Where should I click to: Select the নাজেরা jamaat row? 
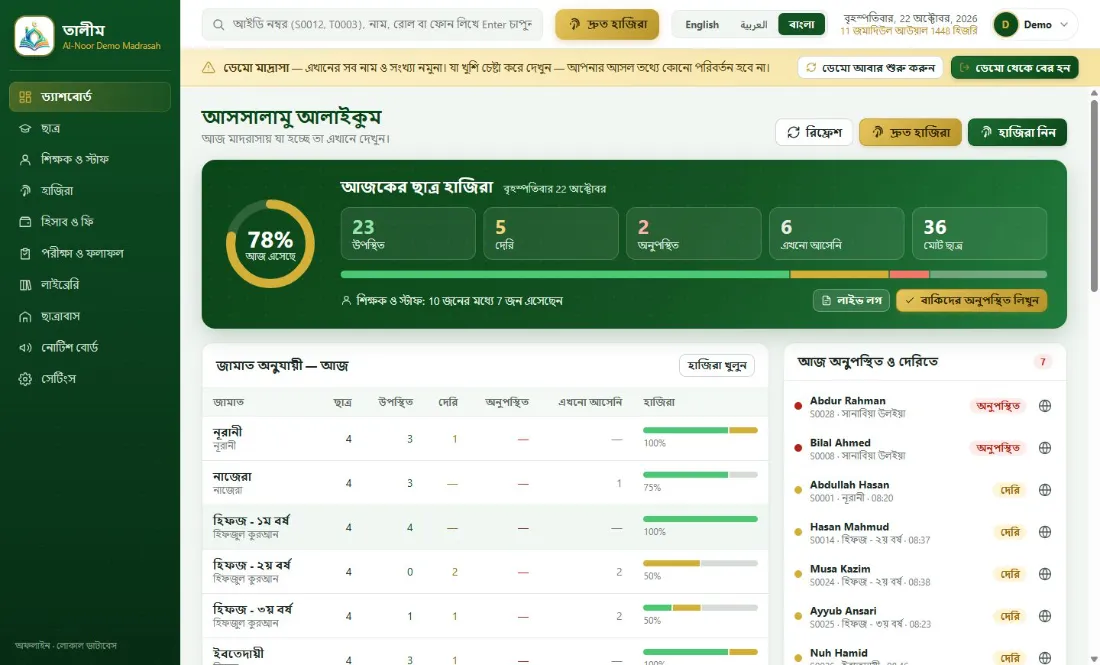pos(485,483)
